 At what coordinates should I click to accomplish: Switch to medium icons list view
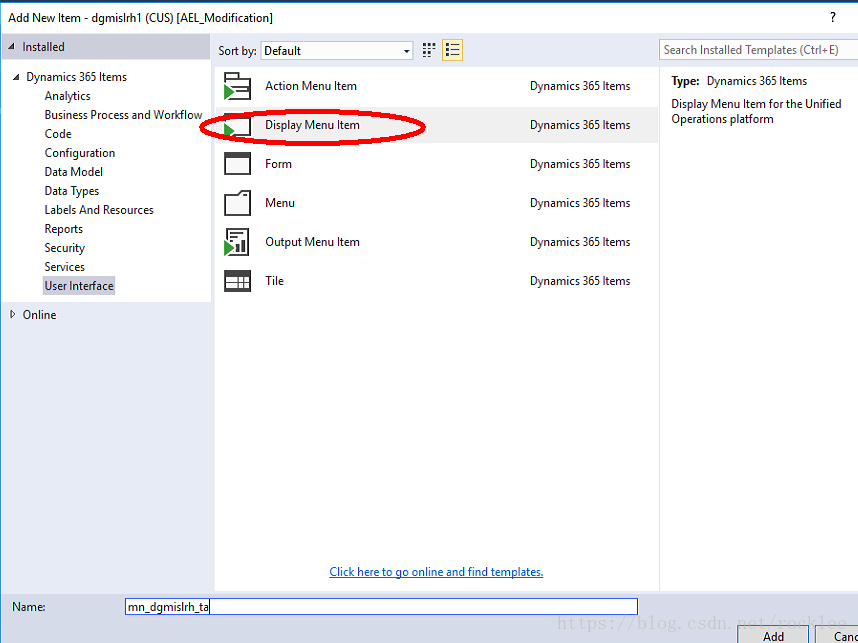tap(453, 50)
